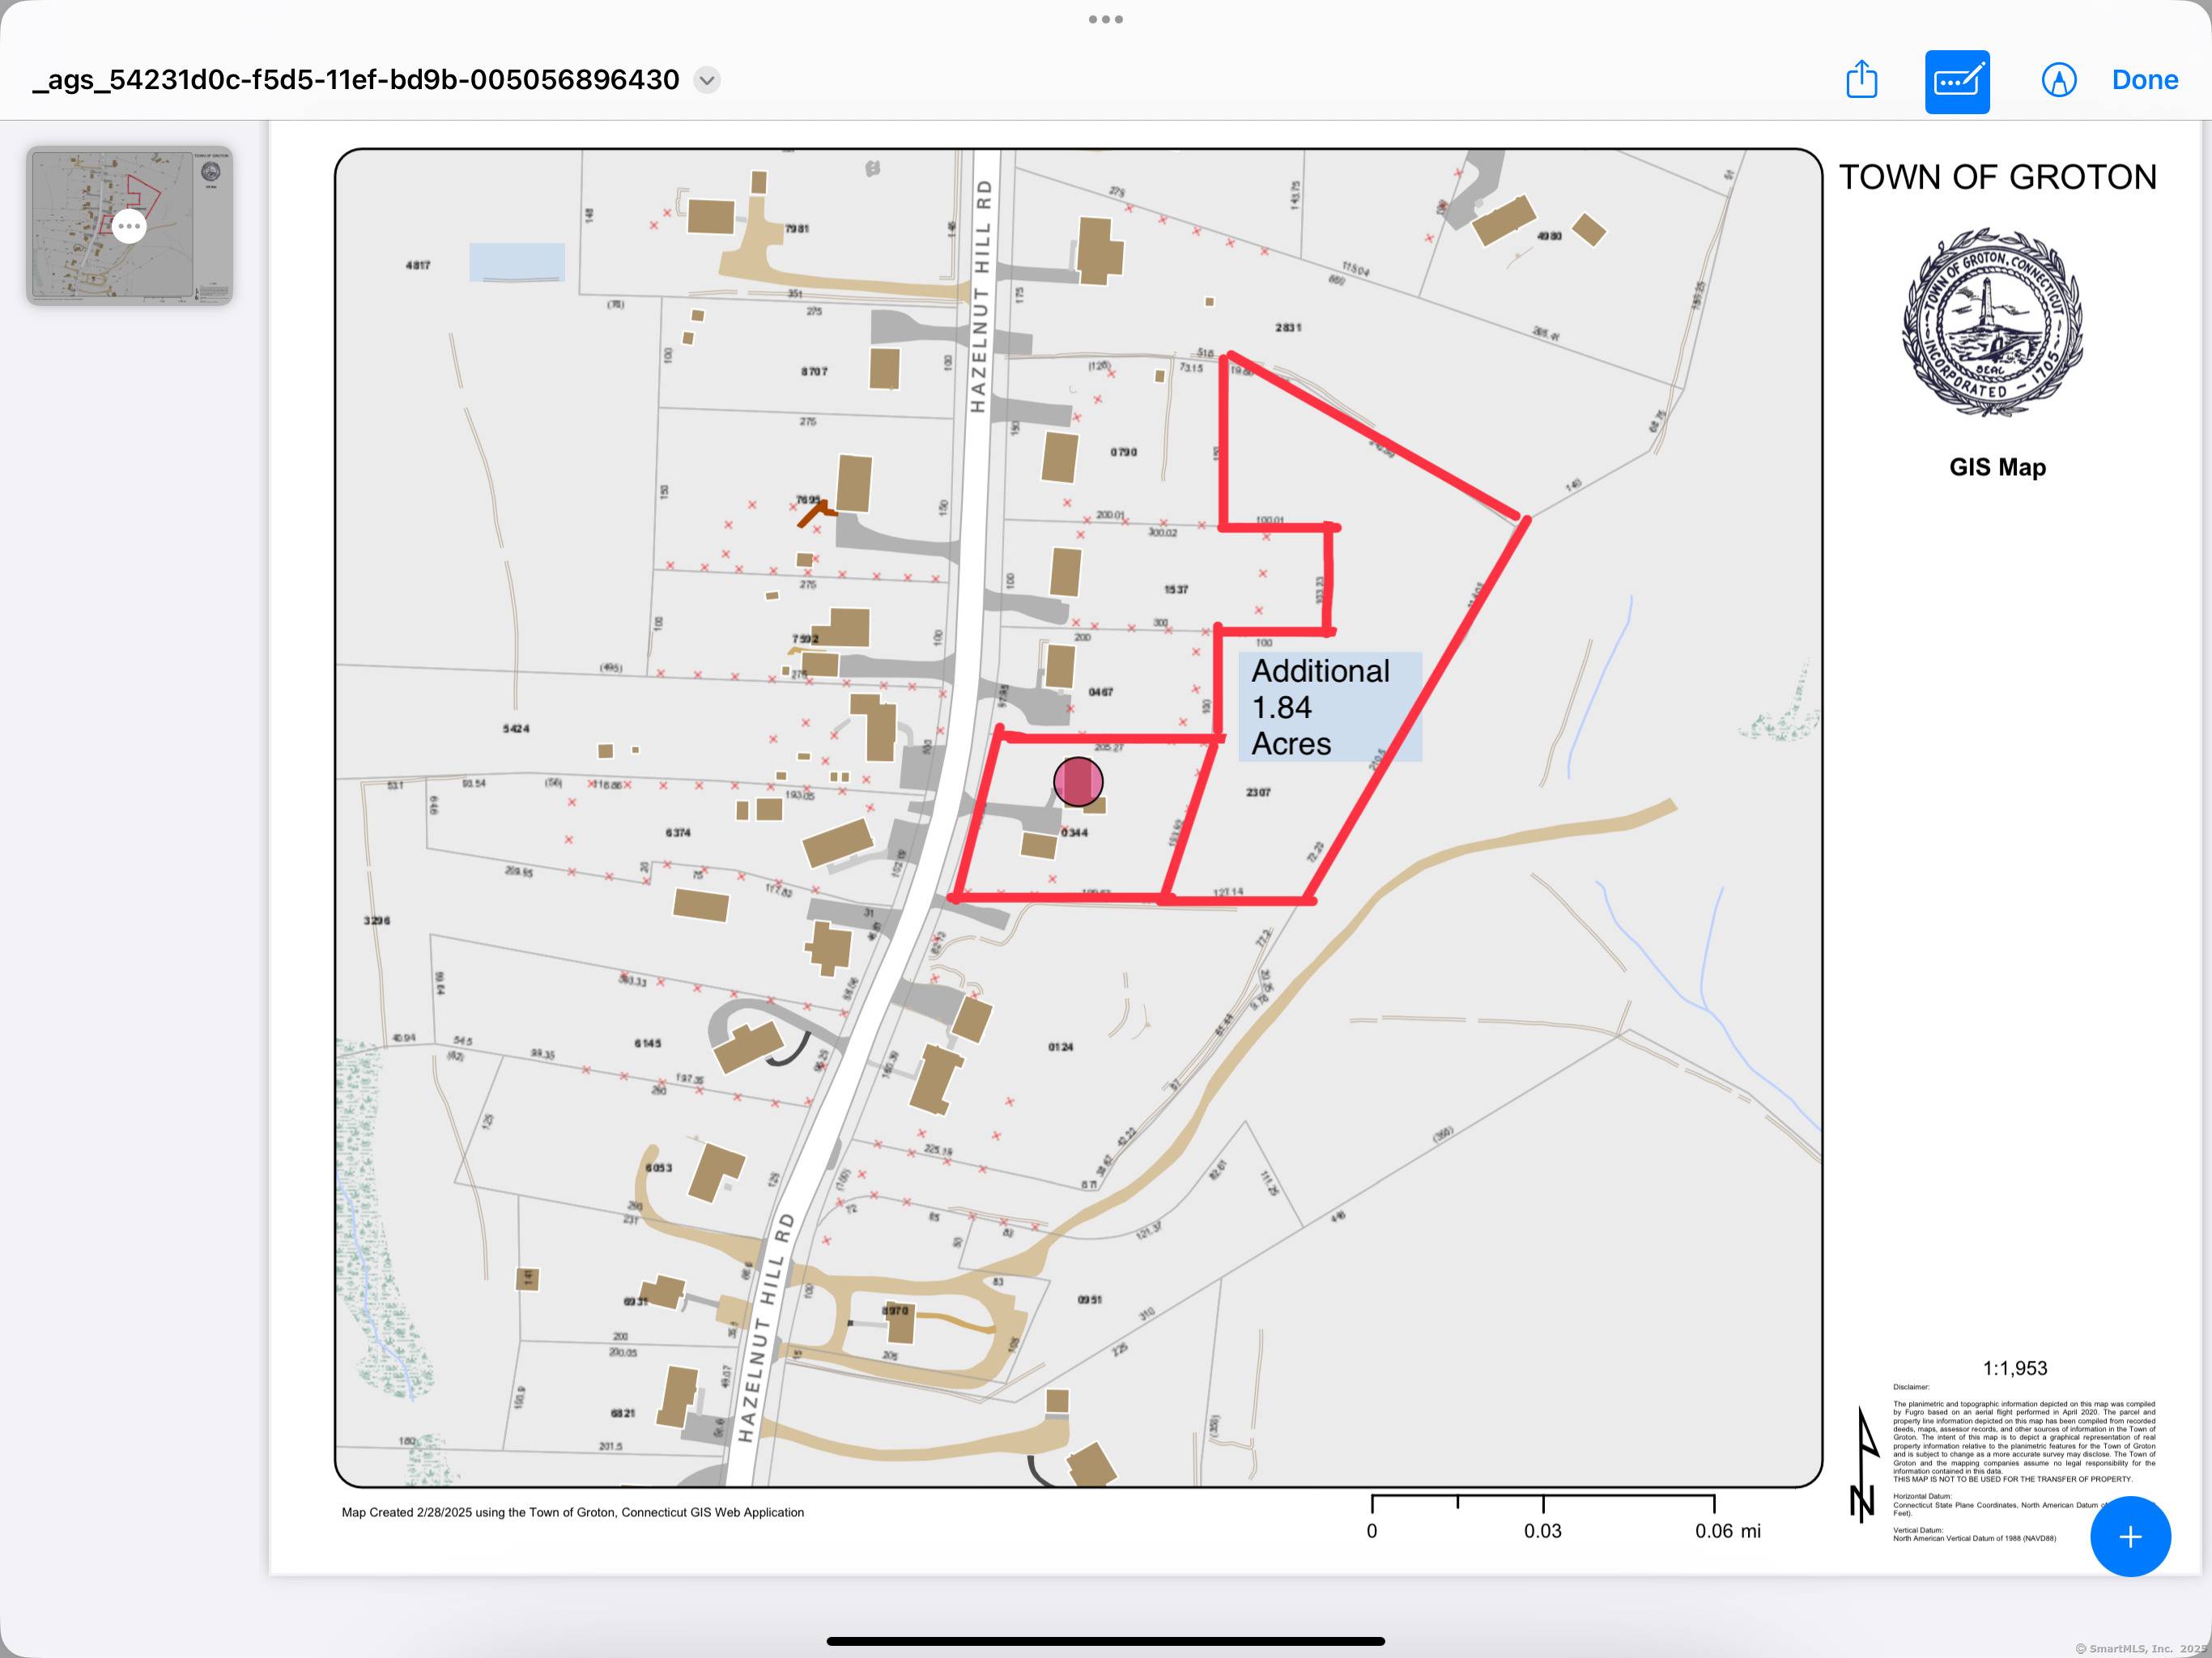The image size is (2212, 1658).
Task: Select the page thumbnail in sidebar
Action: click(x=129, y=225)
